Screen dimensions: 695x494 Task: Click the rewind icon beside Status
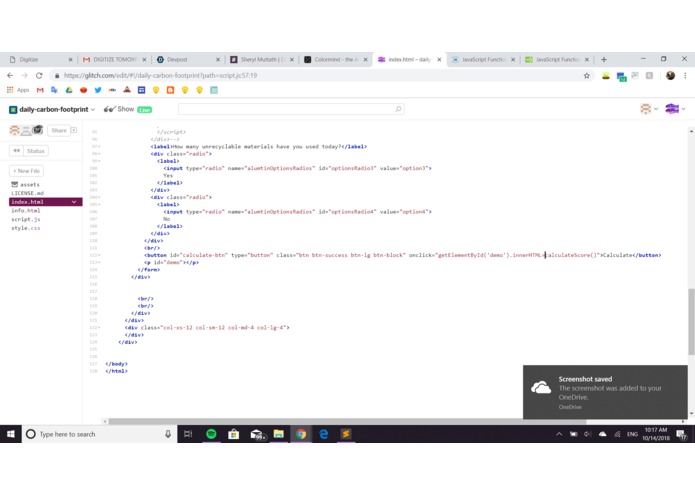pyautogui.click(x=16, y=151)
